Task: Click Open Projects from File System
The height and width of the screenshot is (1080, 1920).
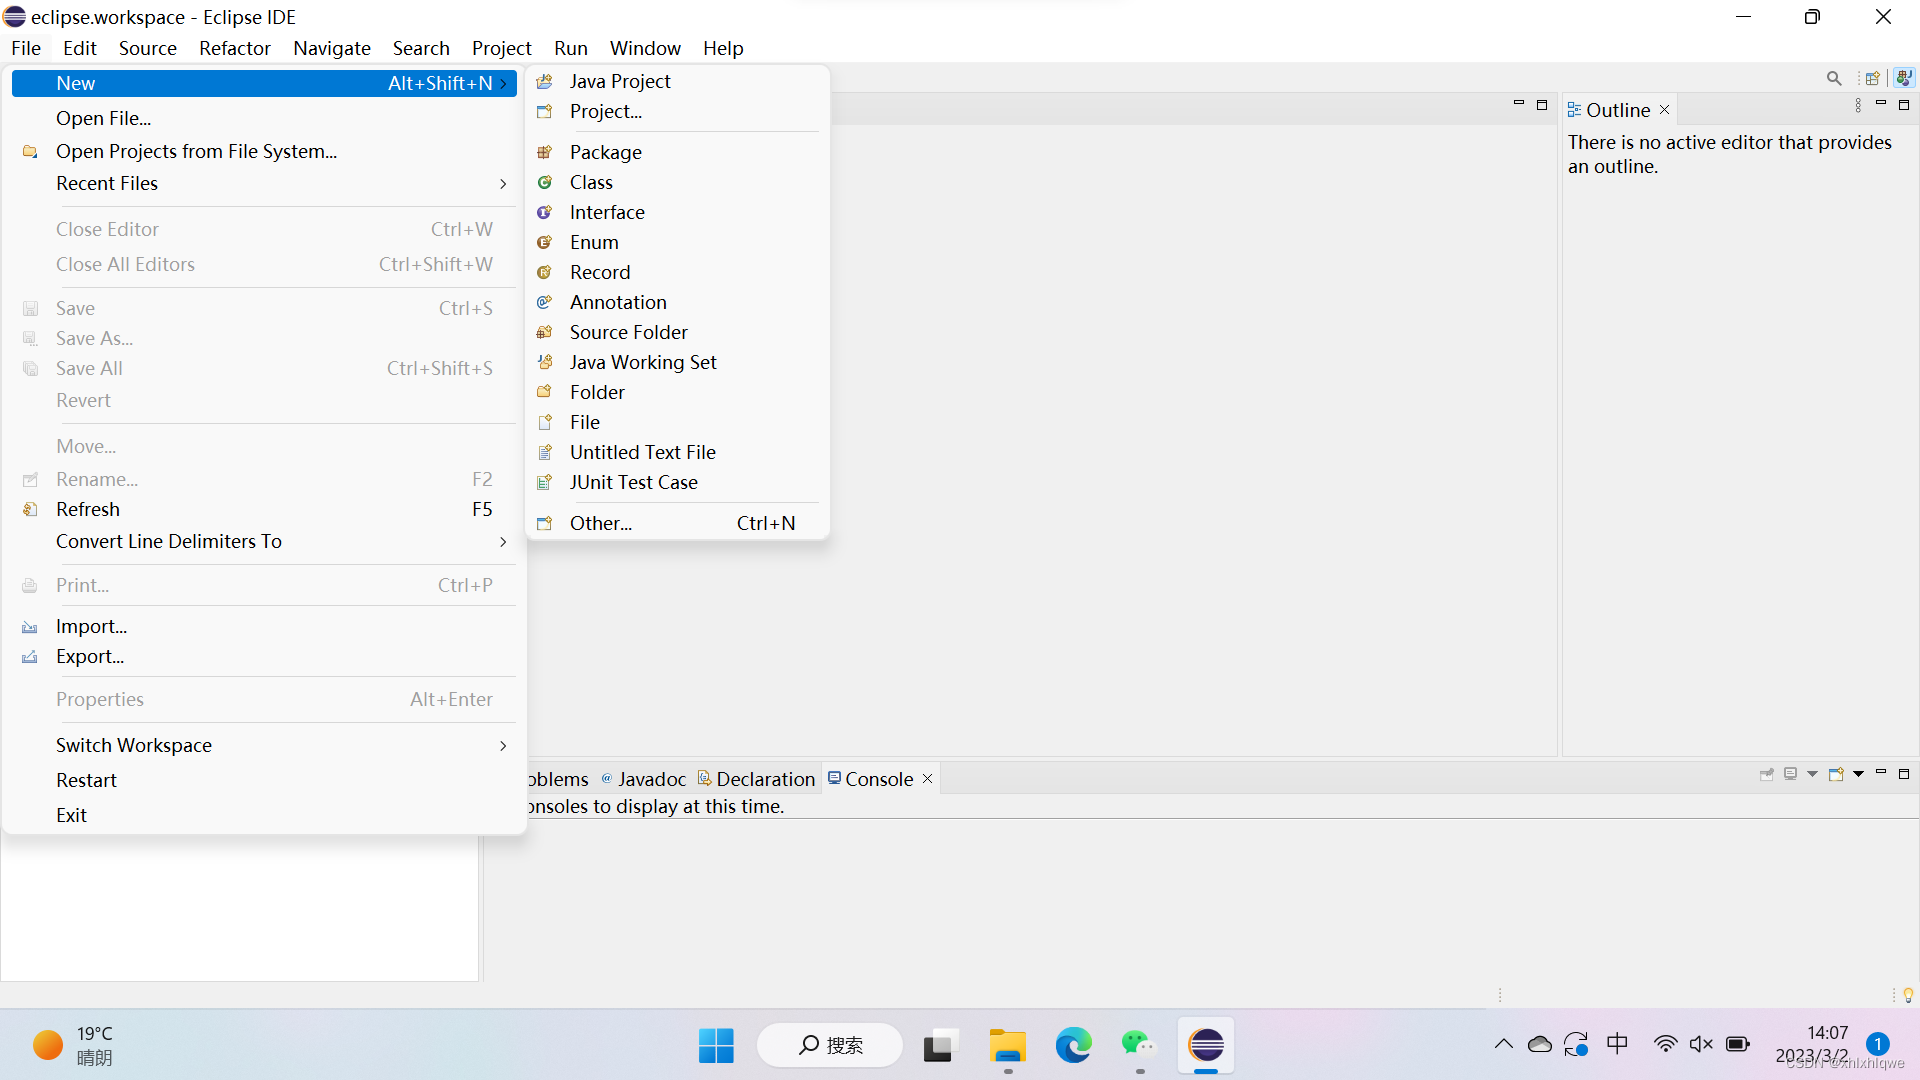Action: (x=196, y=152)
